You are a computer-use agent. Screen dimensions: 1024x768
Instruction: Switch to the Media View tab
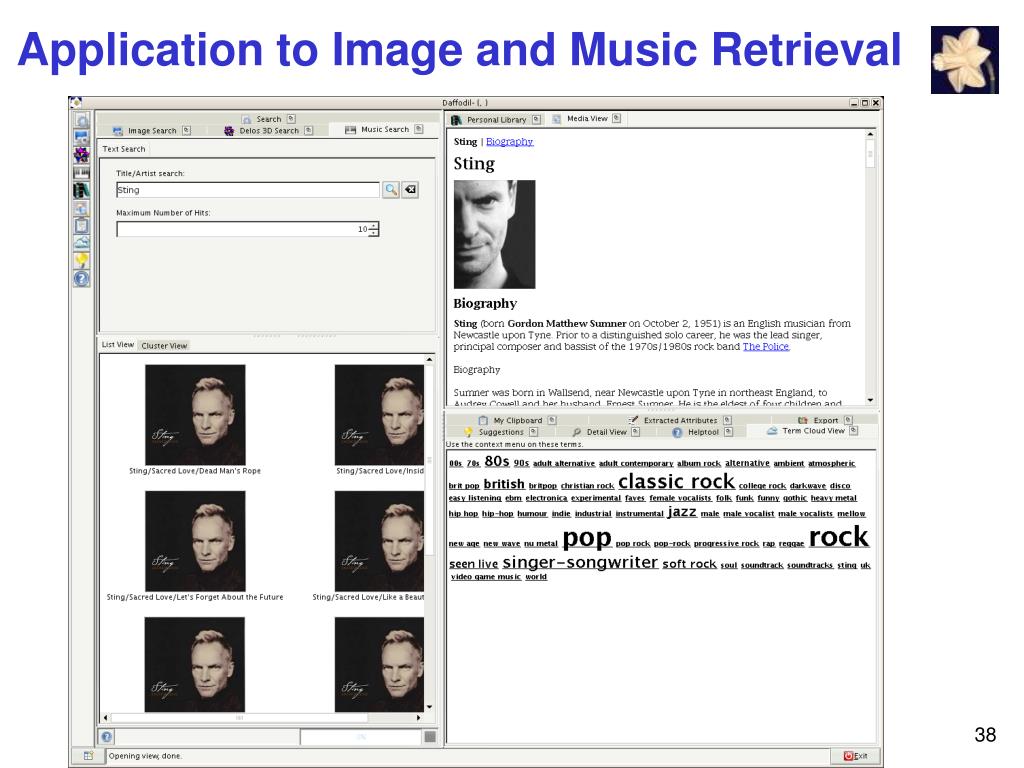586,118
